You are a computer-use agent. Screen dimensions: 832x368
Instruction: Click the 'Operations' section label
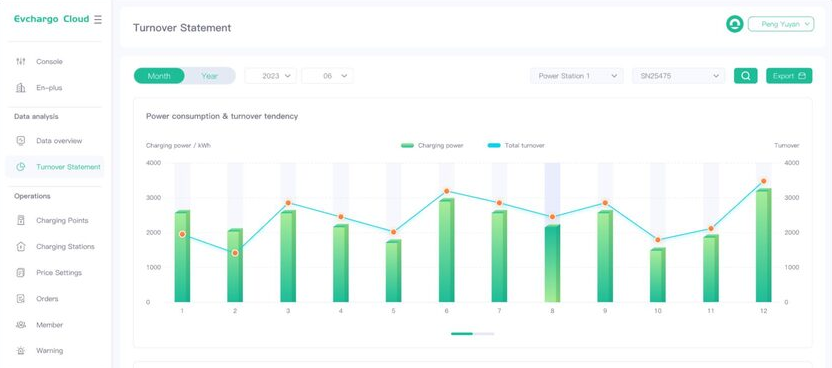pos(32,196)
